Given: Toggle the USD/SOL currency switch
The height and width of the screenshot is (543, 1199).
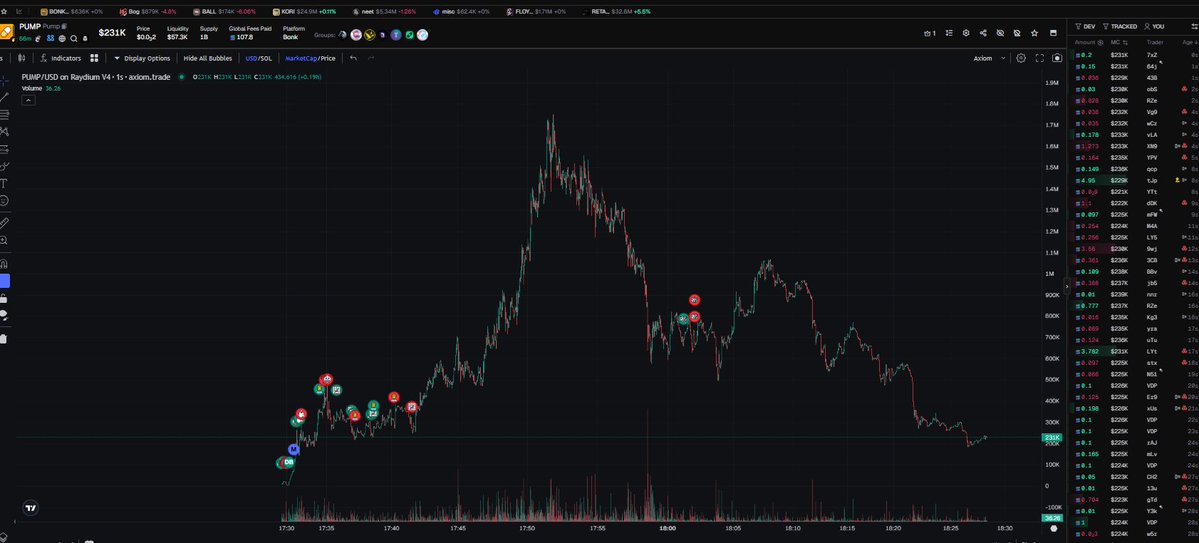Looking at the screenshot, I should (x=258, y=58).
